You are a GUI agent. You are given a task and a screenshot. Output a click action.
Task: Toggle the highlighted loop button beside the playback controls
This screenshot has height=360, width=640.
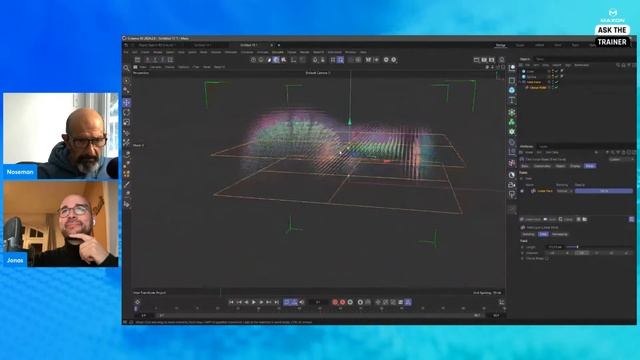coord(287,302)
